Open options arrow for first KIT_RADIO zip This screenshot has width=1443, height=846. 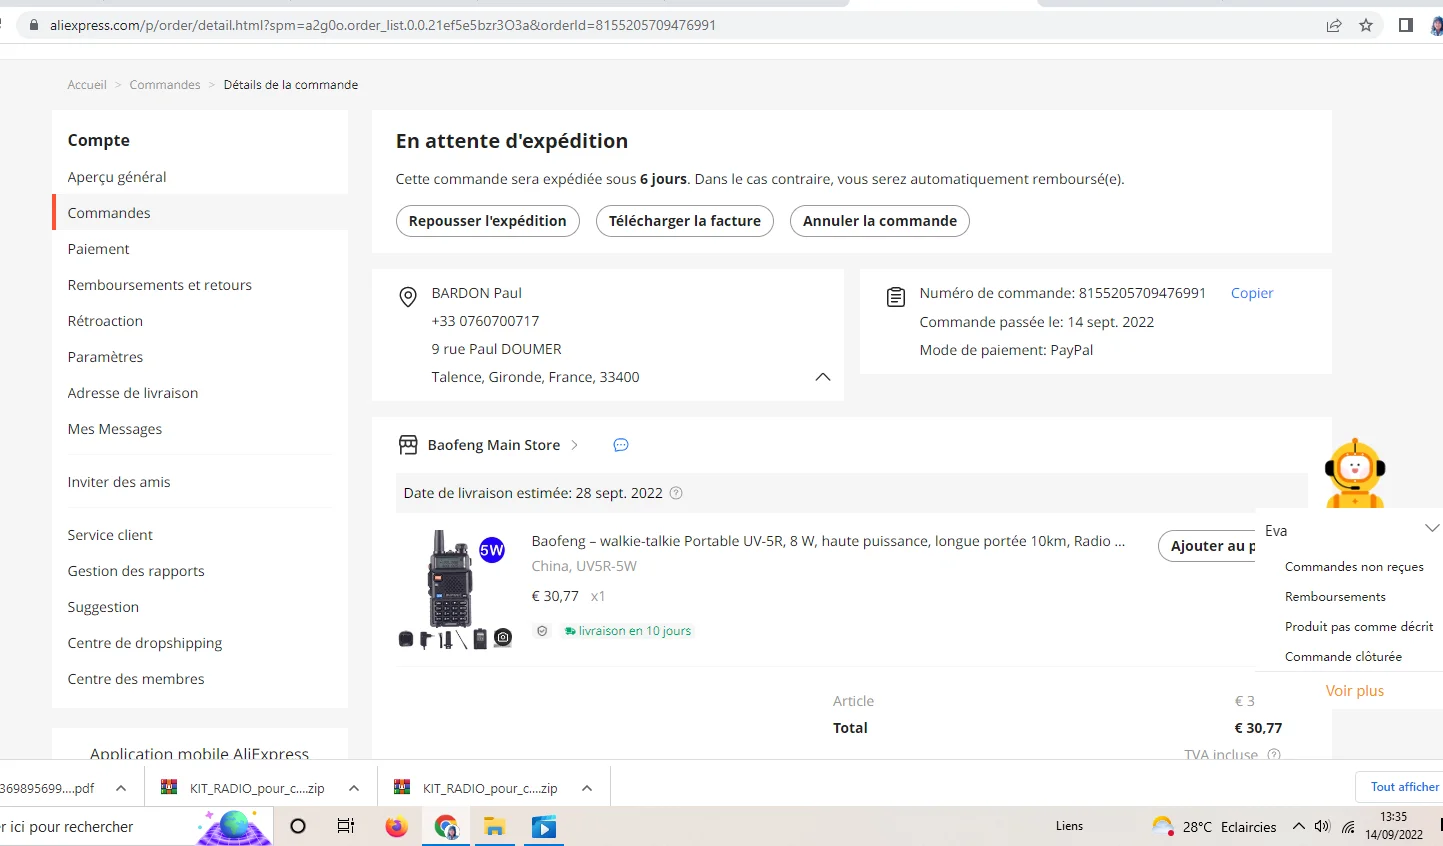point(354,788)
